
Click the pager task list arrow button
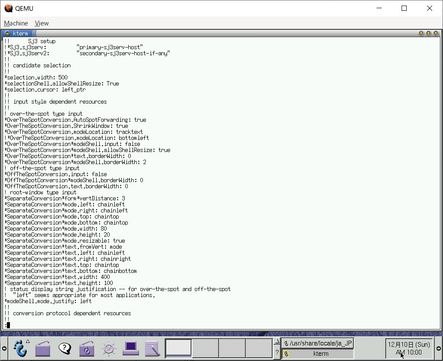coord(277,342)
